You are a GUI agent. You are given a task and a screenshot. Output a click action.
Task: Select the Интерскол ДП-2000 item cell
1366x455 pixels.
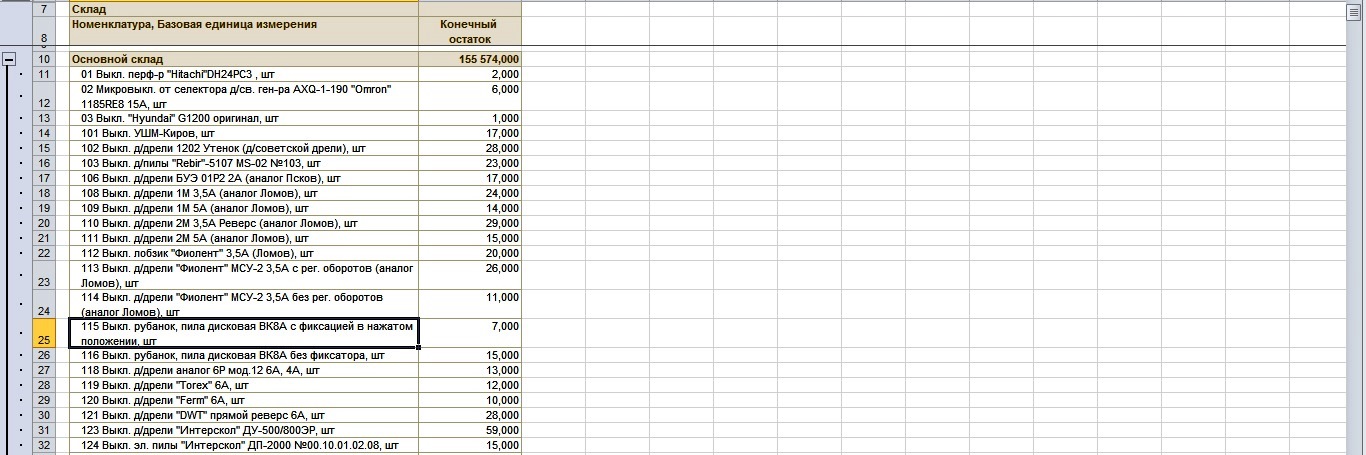(x=243, y=445)
